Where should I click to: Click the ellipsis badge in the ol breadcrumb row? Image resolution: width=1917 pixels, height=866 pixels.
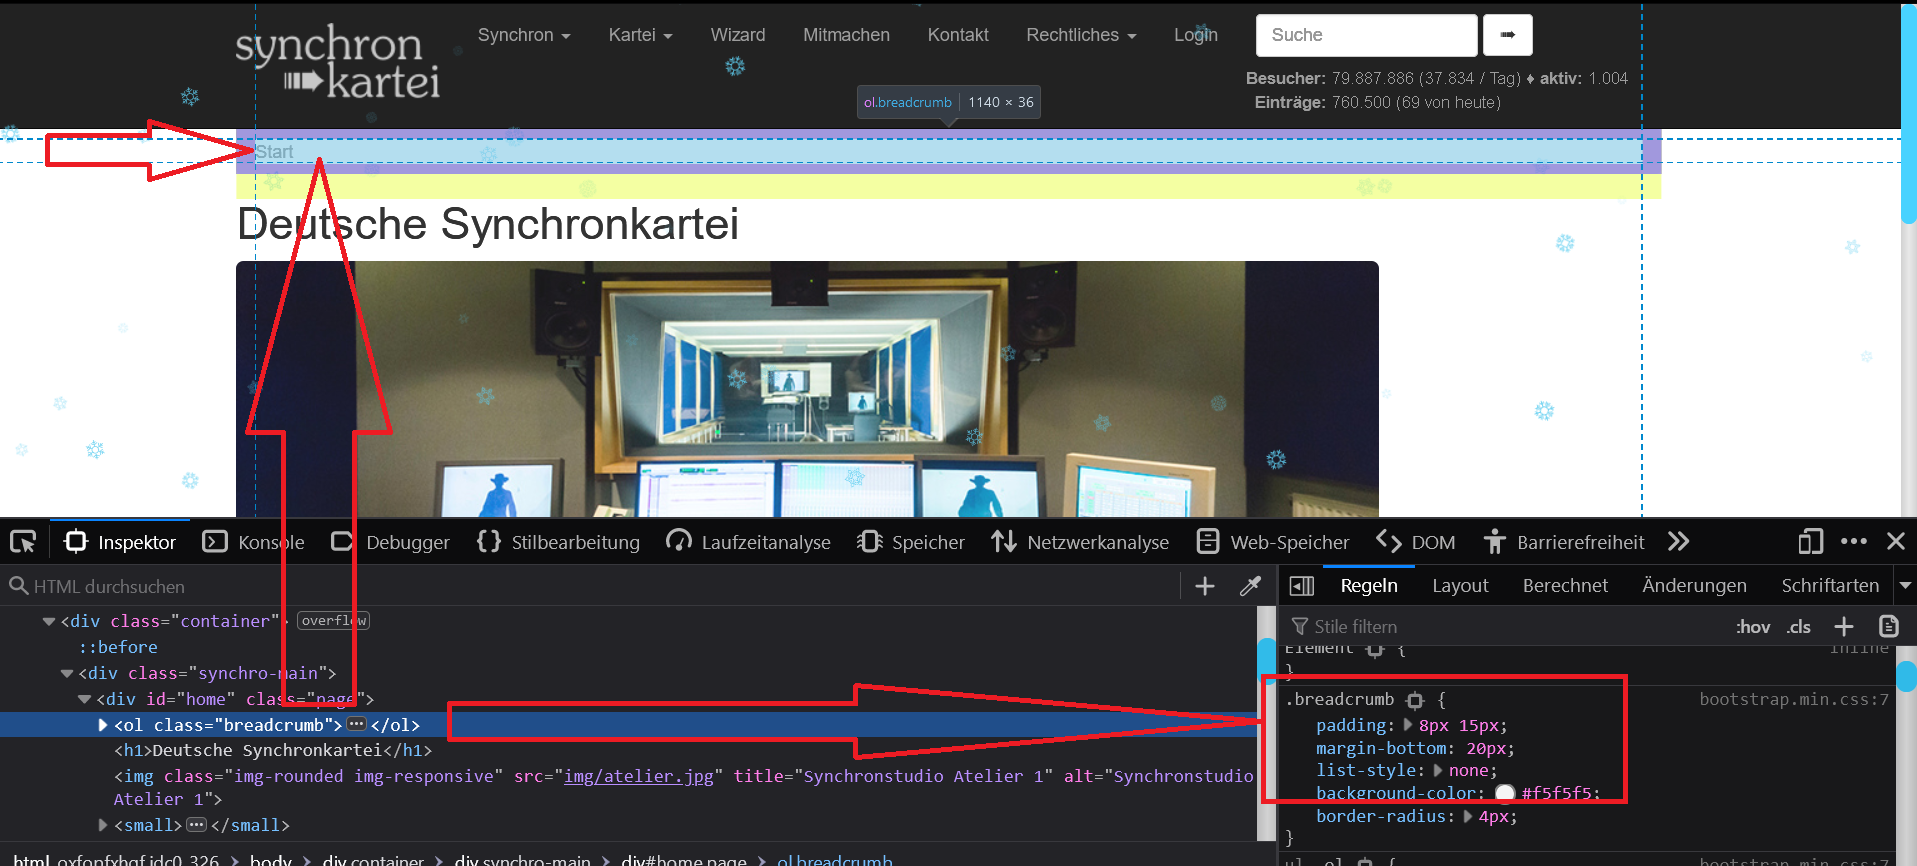pyautogui.click(x=356, y=724)
